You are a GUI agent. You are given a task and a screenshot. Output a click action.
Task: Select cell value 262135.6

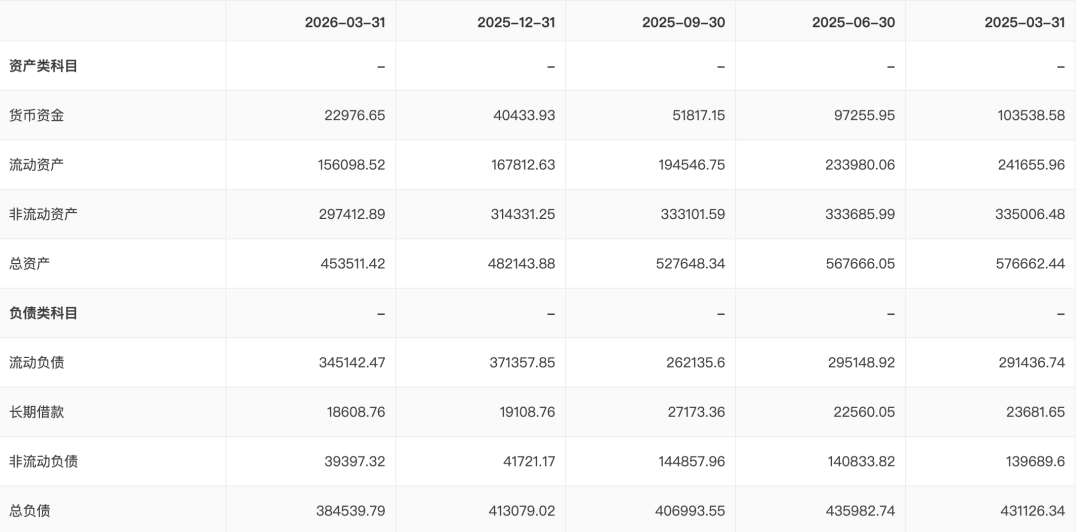point(694,362)
